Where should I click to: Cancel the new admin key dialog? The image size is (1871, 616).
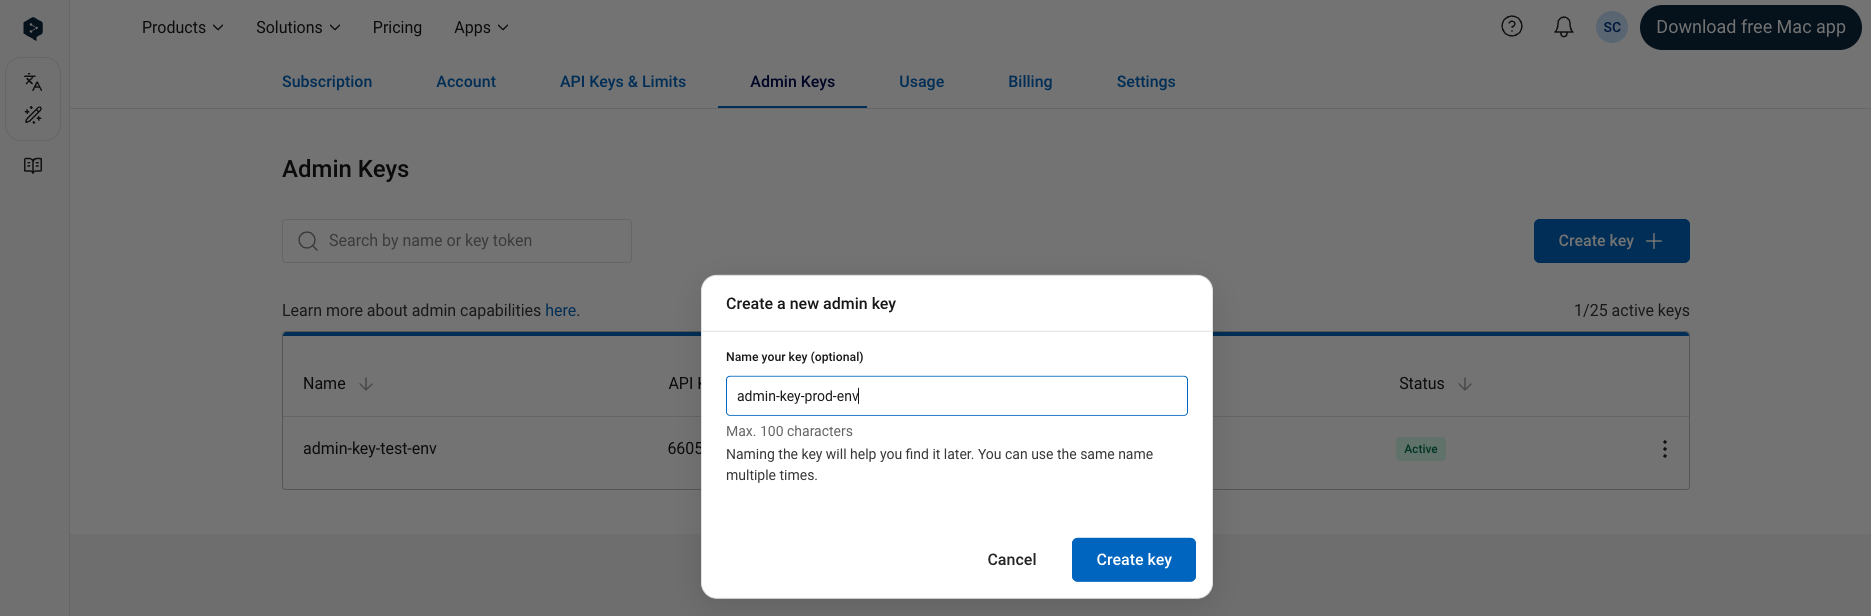tap(1012, 560)
